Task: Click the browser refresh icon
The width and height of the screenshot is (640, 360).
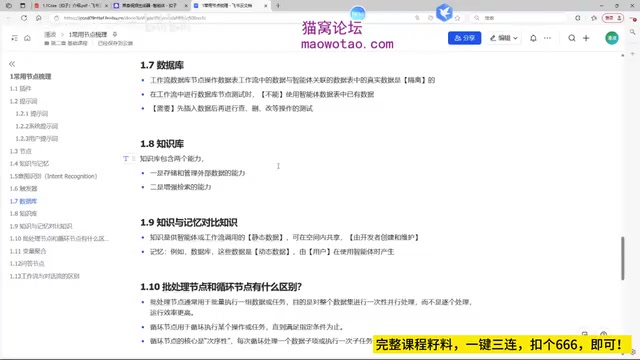Action: click(x=24, y=18)
